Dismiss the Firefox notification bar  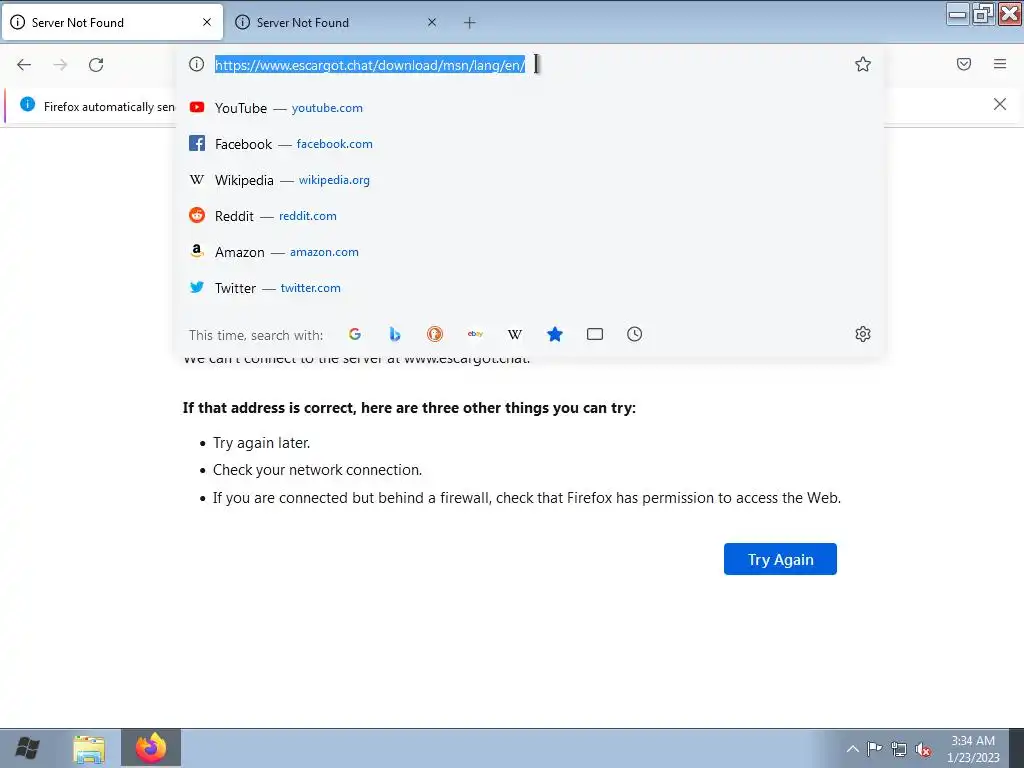[x=999, y=104]
